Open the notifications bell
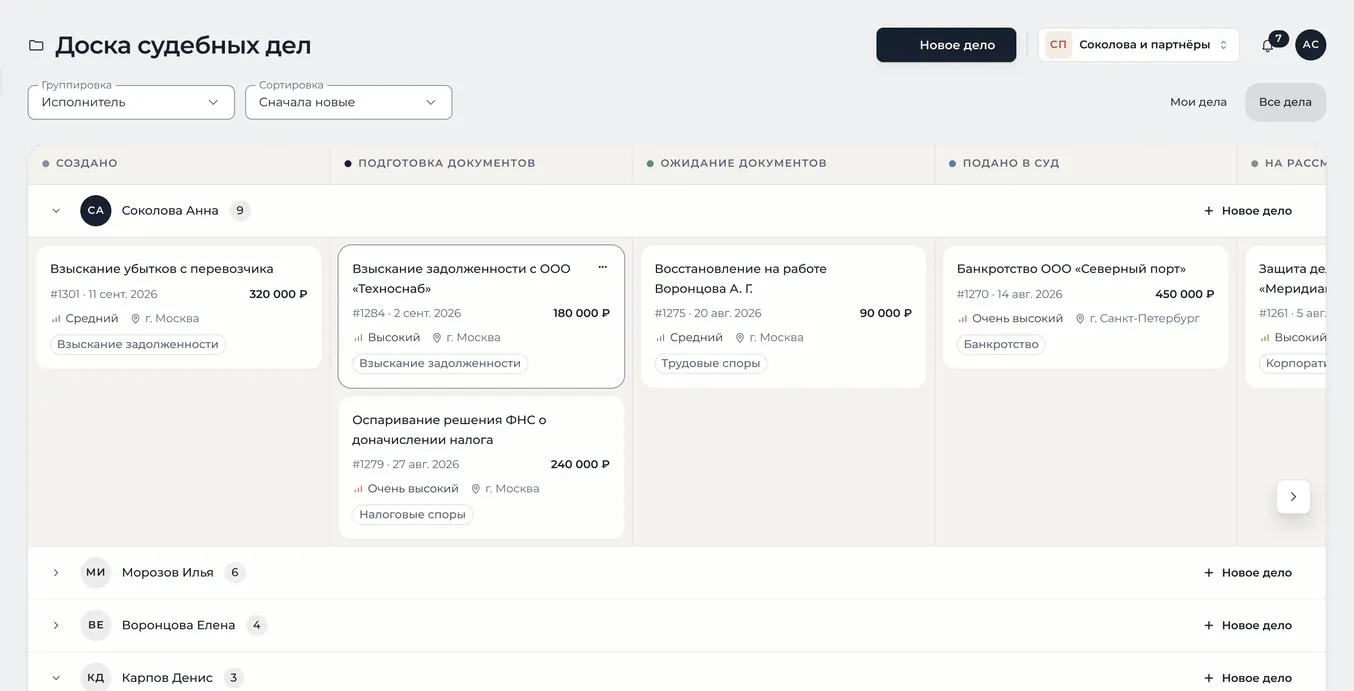 1267,45
